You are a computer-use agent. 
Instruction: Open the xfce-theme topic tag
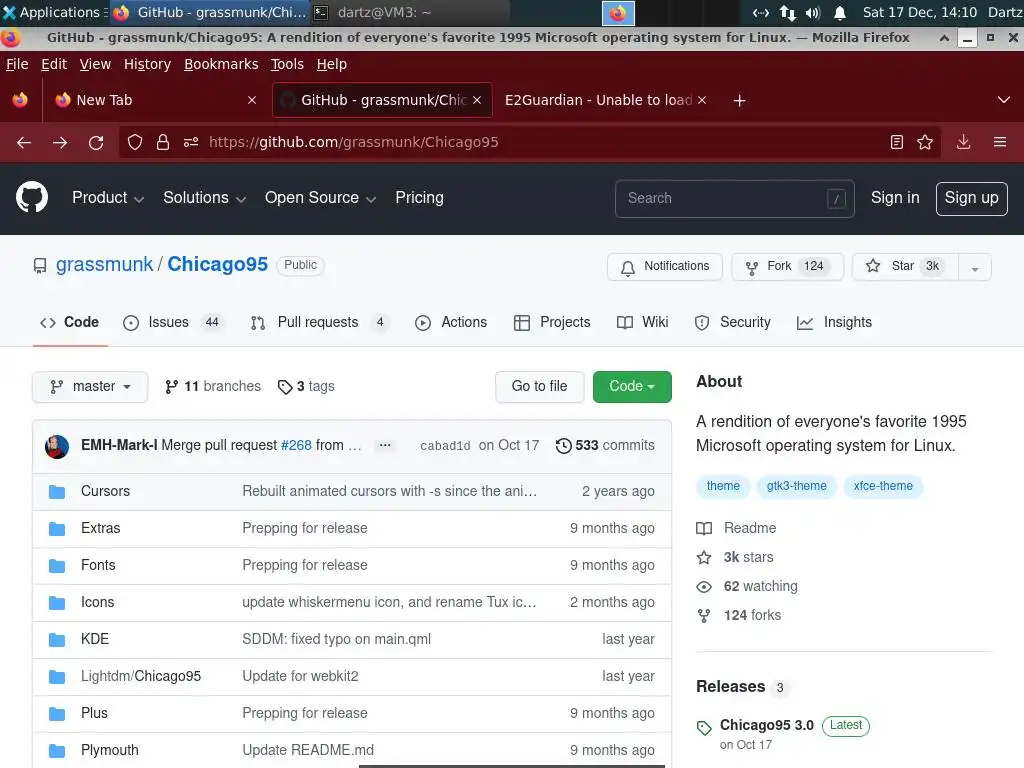pyautogui.click(x=883, y=487)
